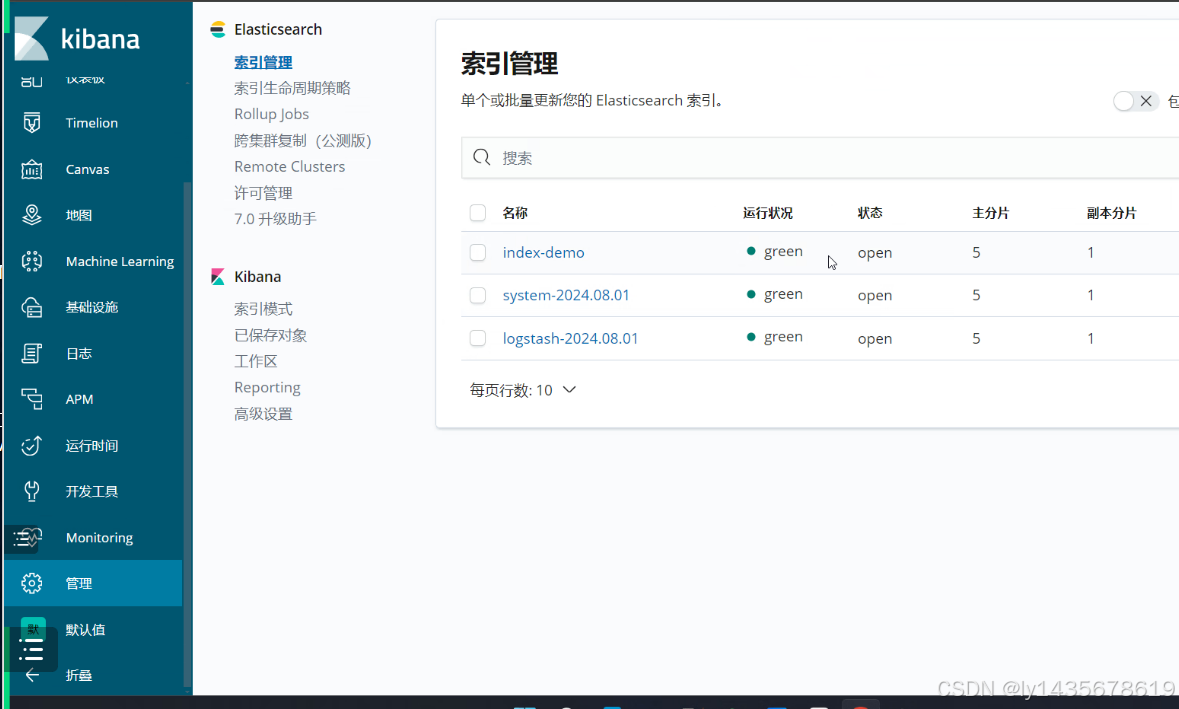The image size is (1179, 709).
Task: Open 跨集群复制 (公测版) menu item
Action: 303,141
